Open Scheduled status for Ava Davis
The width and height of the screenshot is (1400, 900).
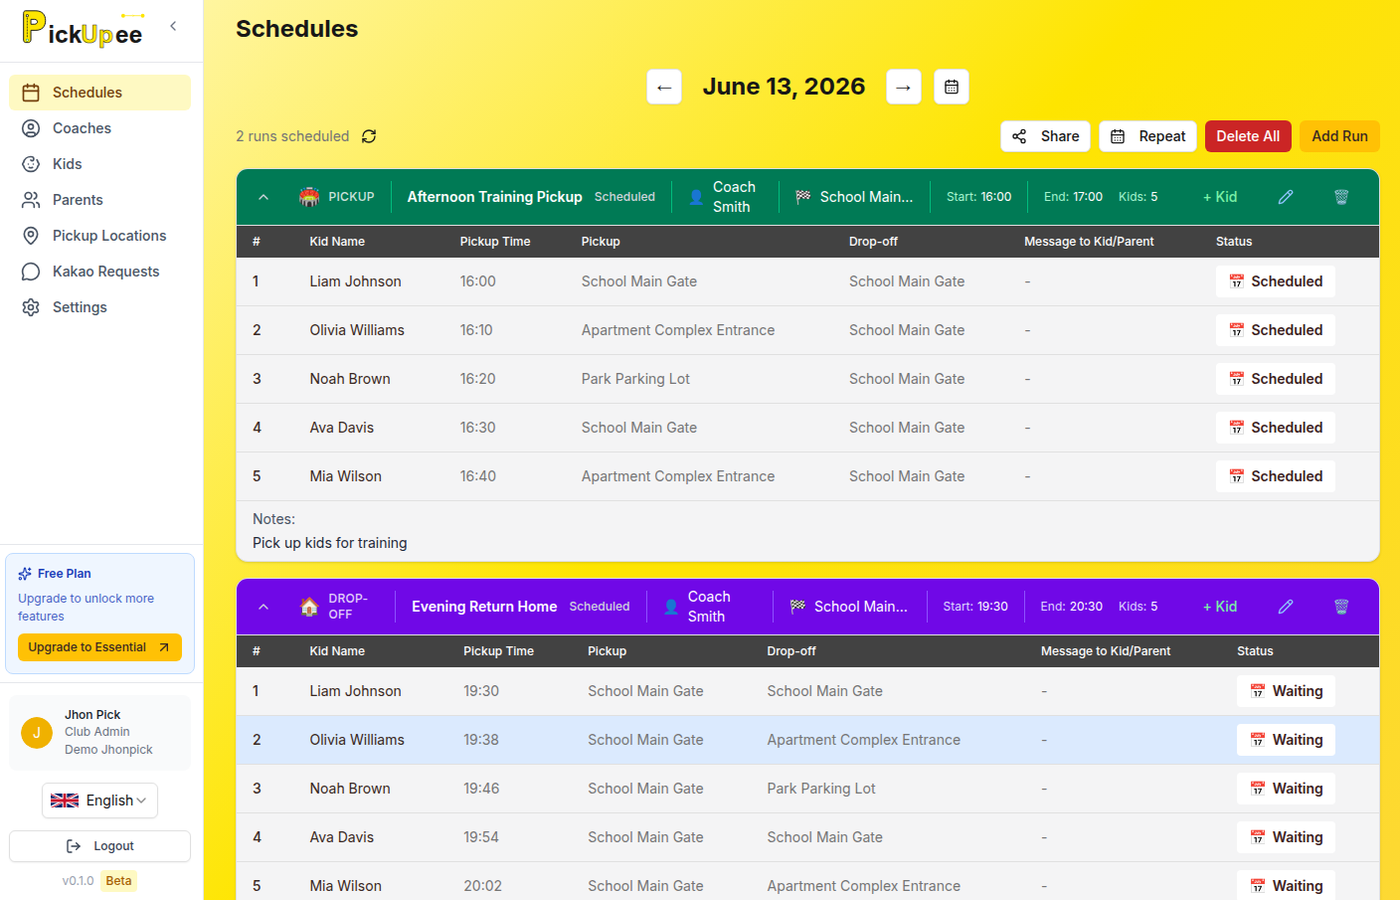(x=1275, y=428)
